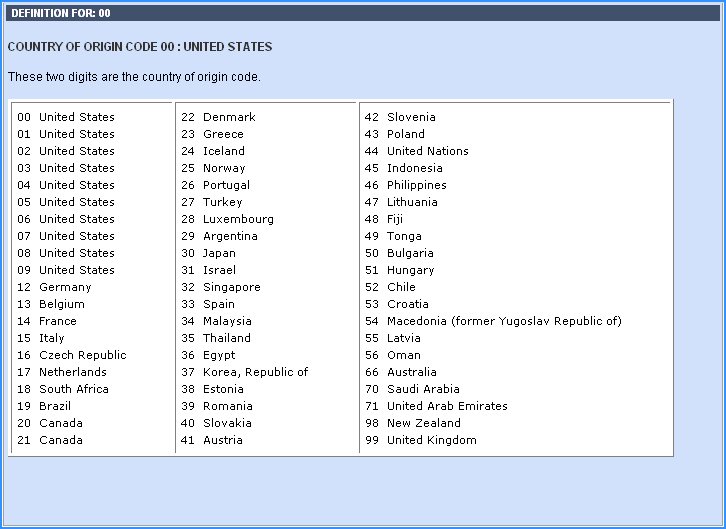
Task: Click the "49 Tonga" entry
Action: [393, 236]
